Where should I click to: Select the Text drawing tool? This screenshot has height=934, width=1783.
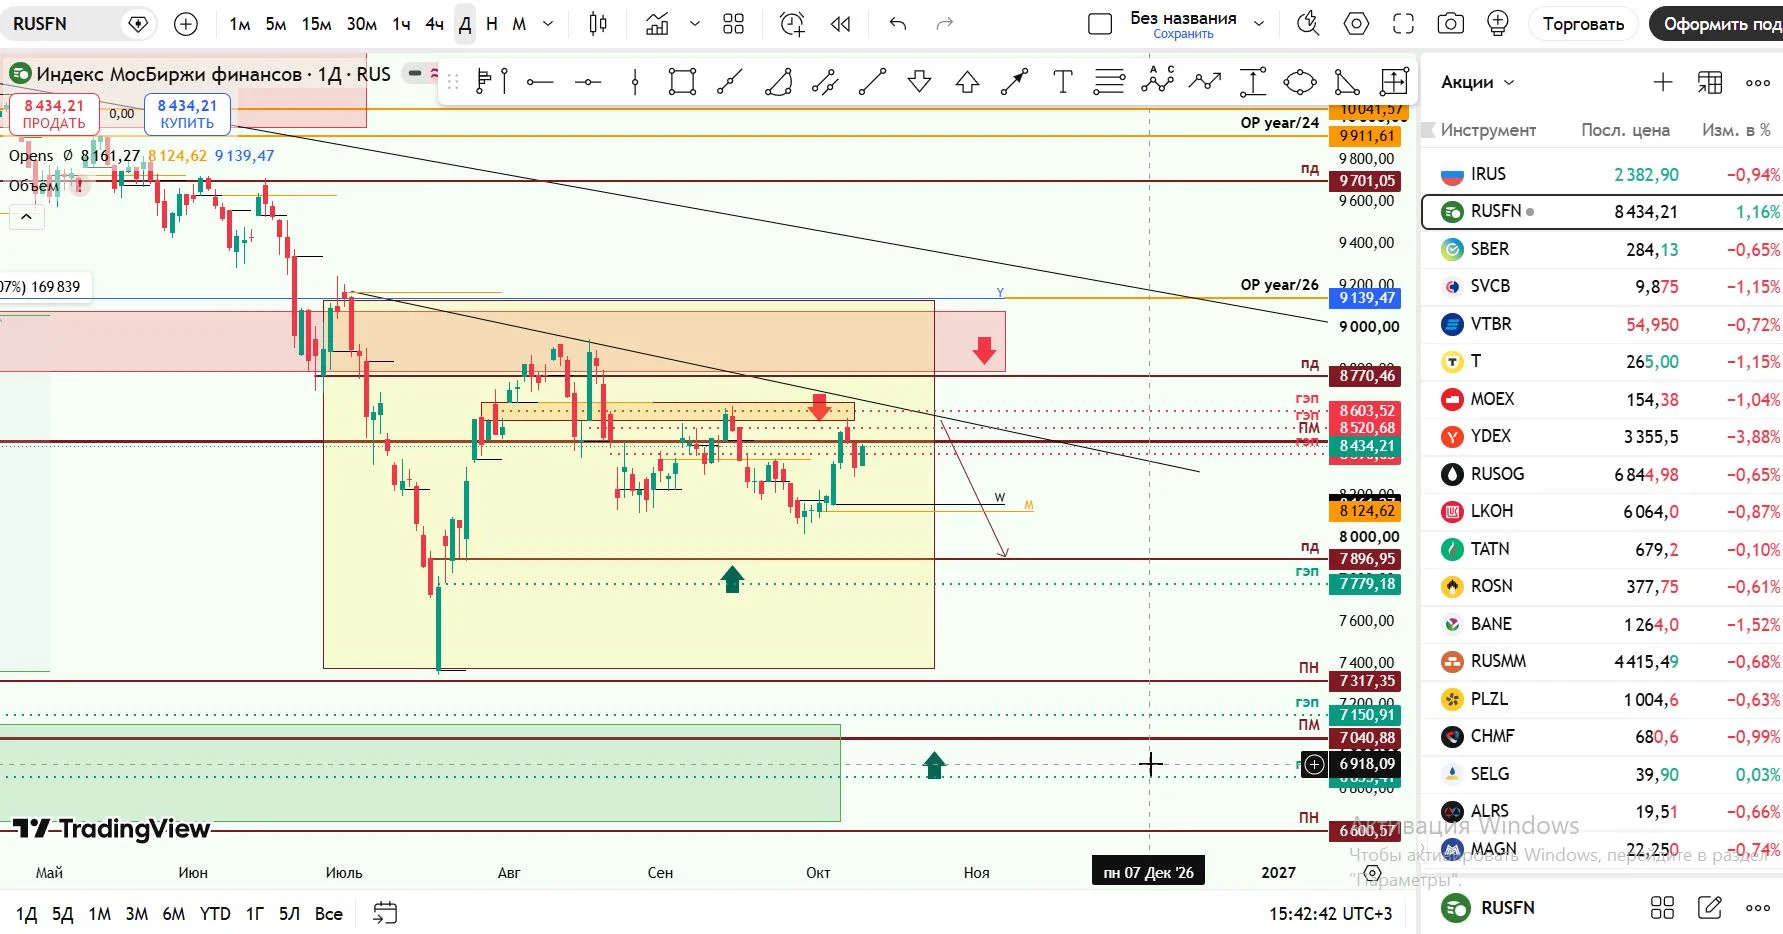tap(1062, 82)
